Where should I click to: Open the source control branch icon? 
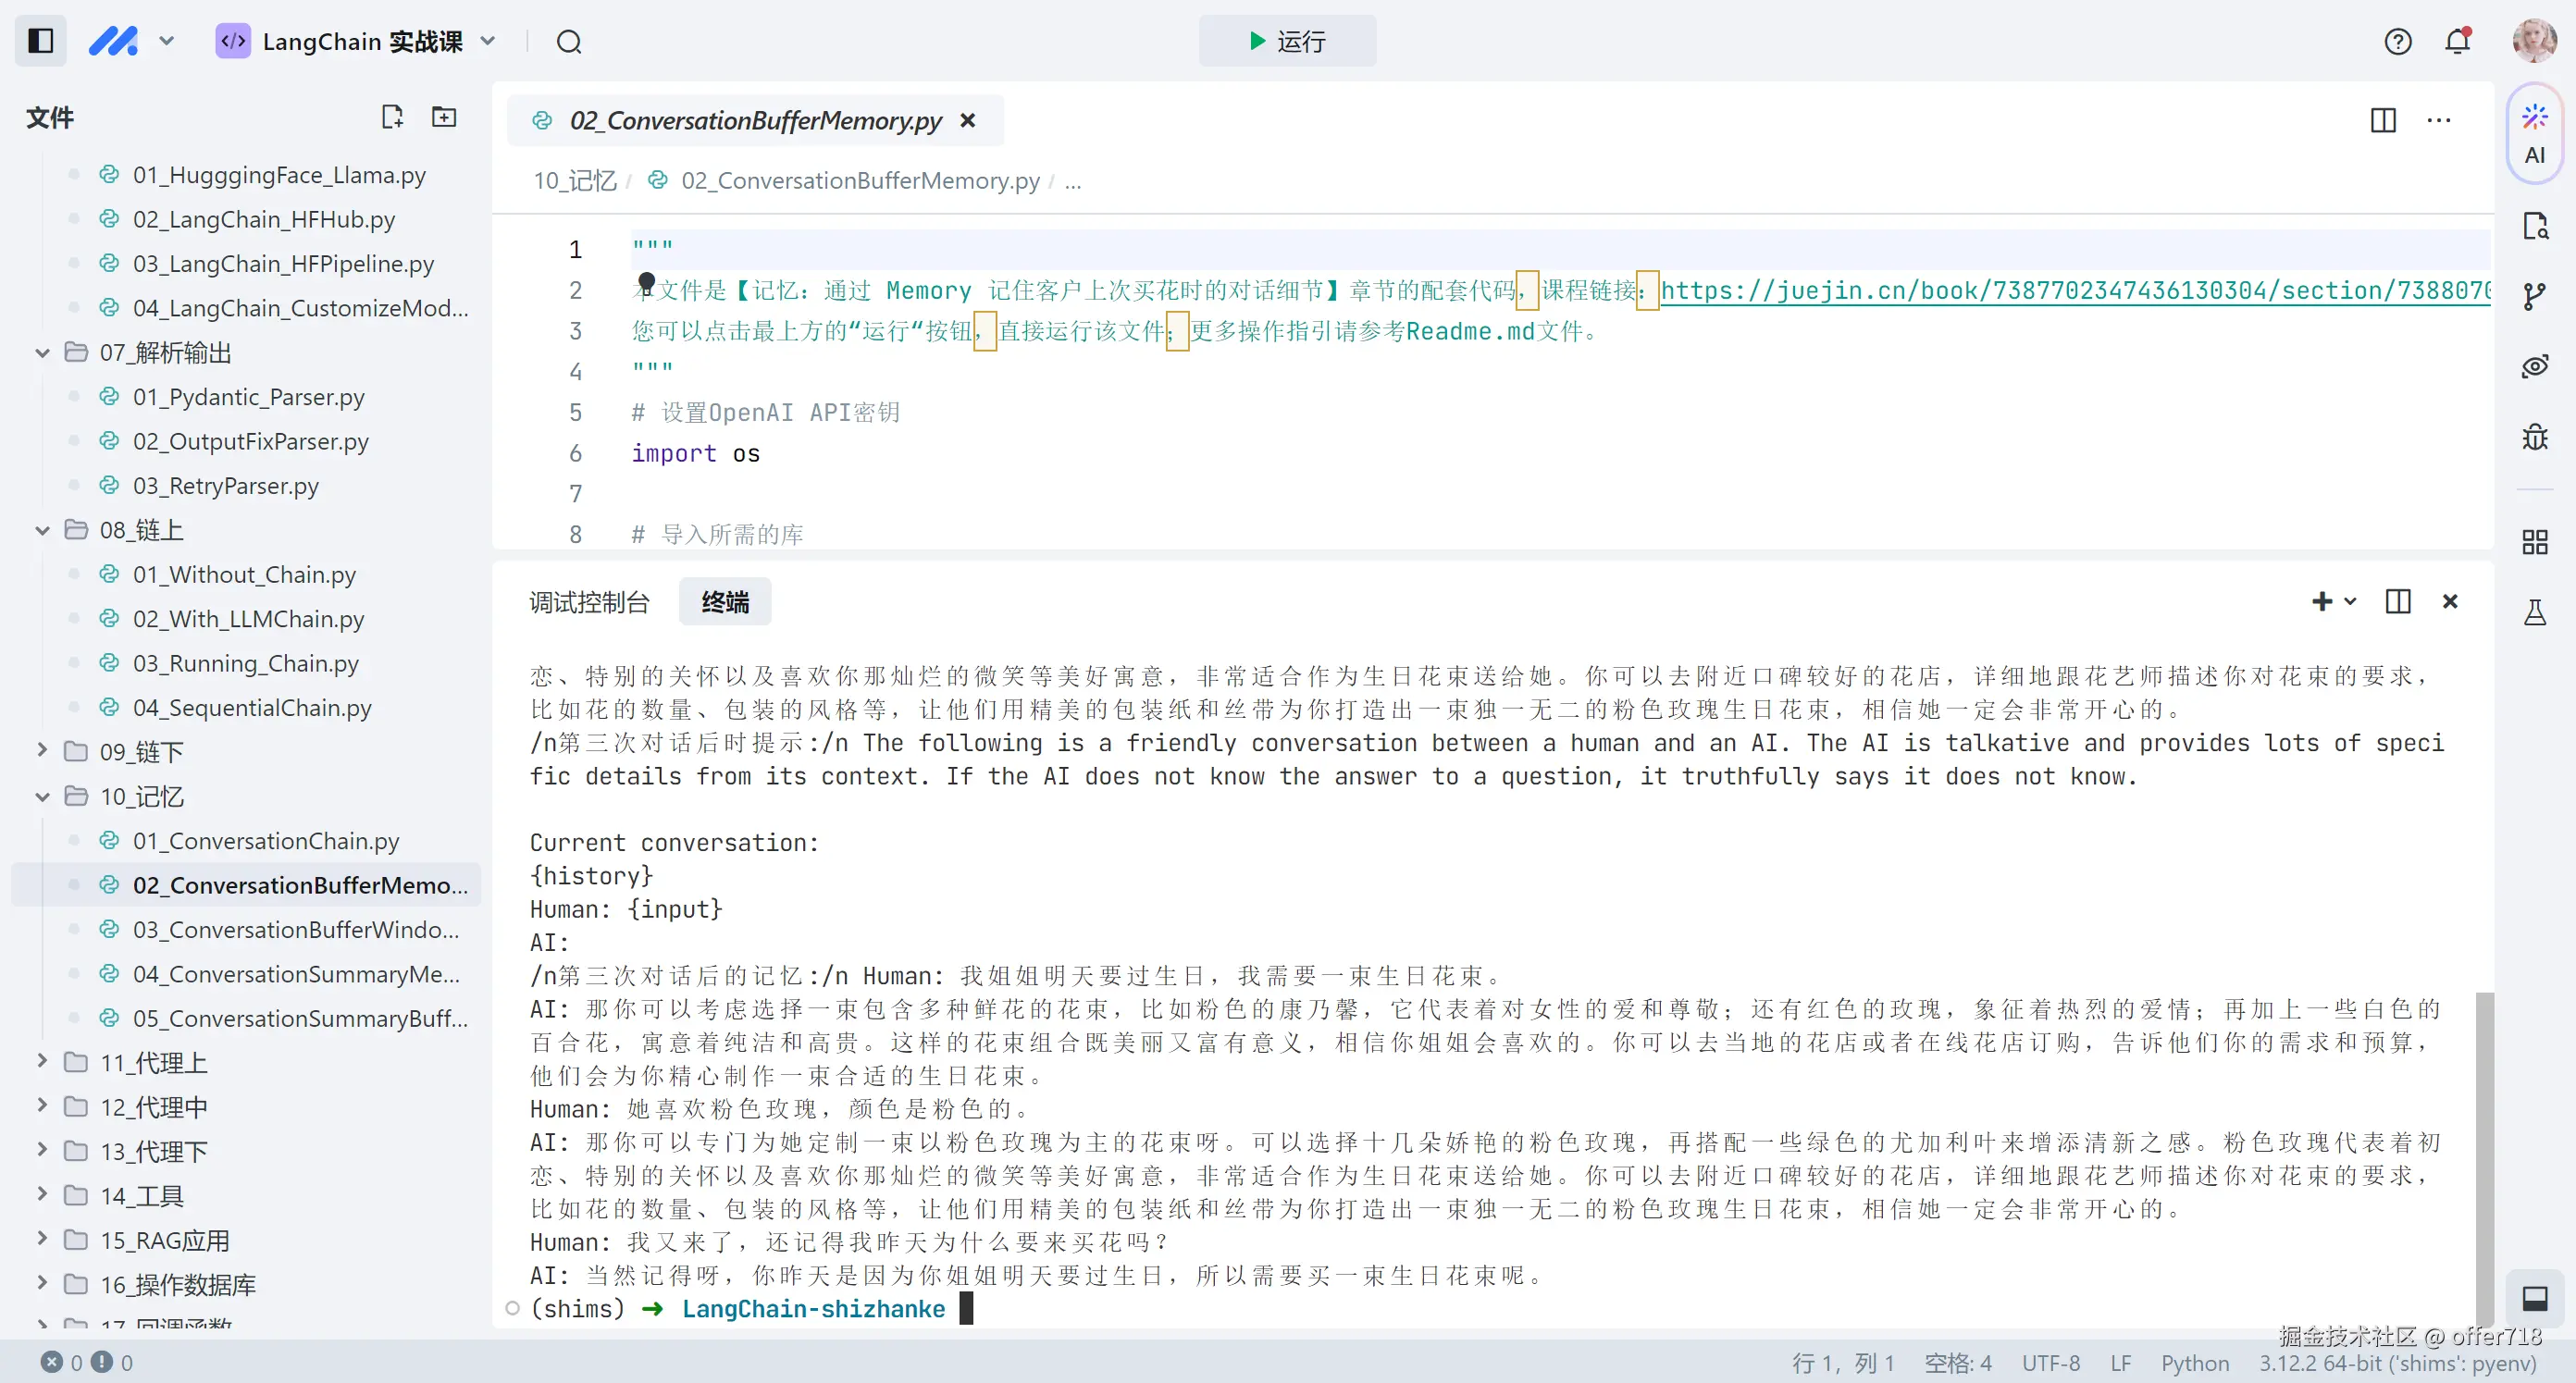click(2533, 296)
